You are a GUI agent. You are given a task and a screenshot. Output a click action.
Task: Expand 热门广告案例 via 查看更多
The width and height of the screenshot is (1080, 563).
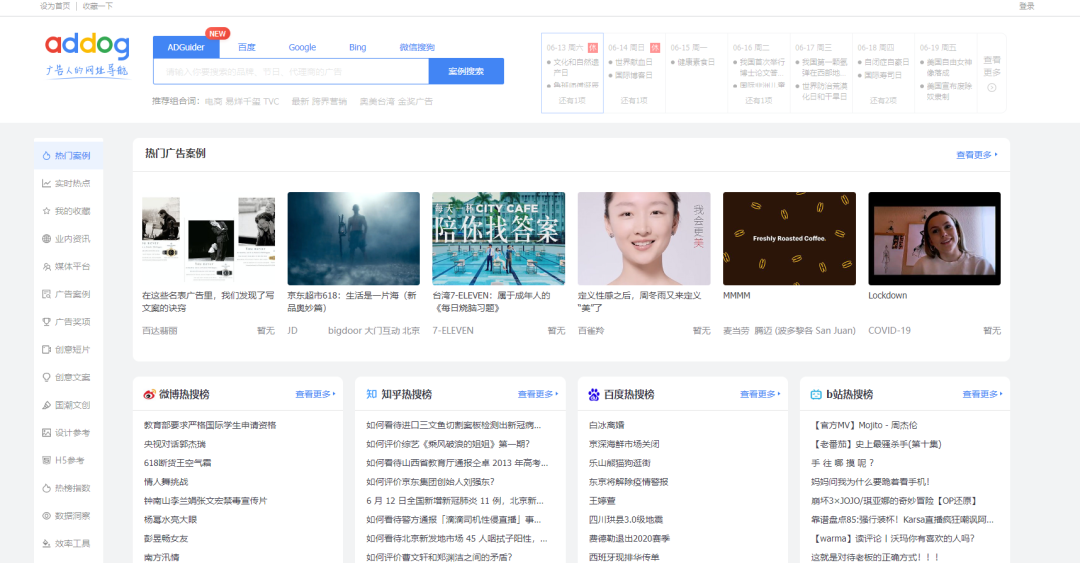tap(977, 154)
